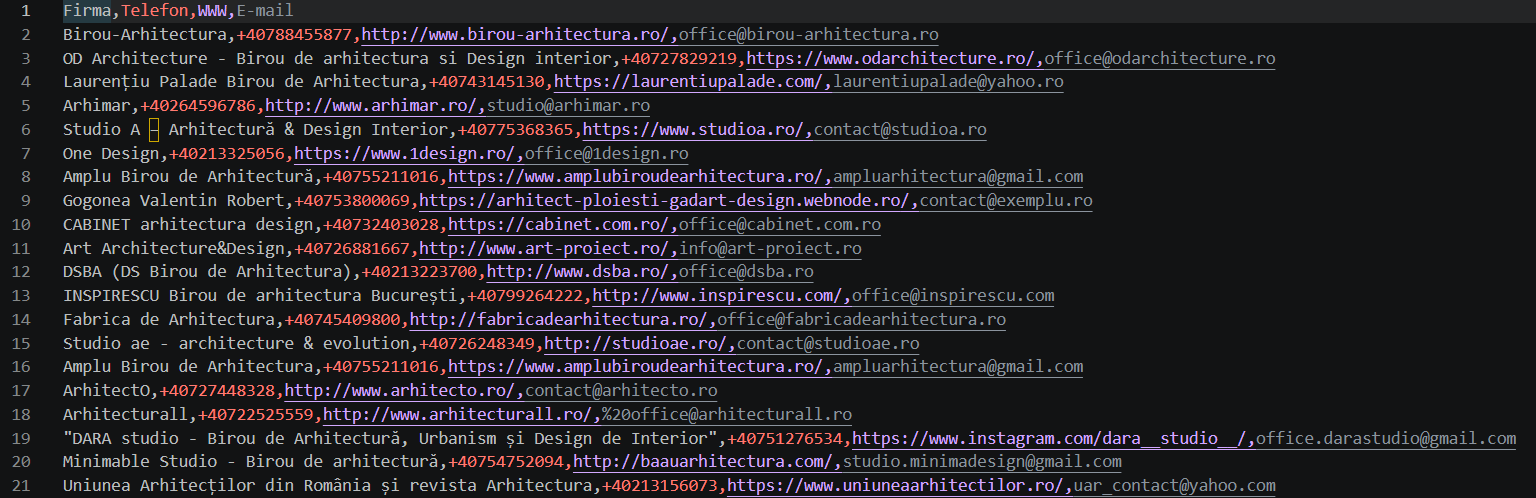Click the firm name Fabrica de Arhitectura
The image size is (1536, 498).
(x=169, y=320)
